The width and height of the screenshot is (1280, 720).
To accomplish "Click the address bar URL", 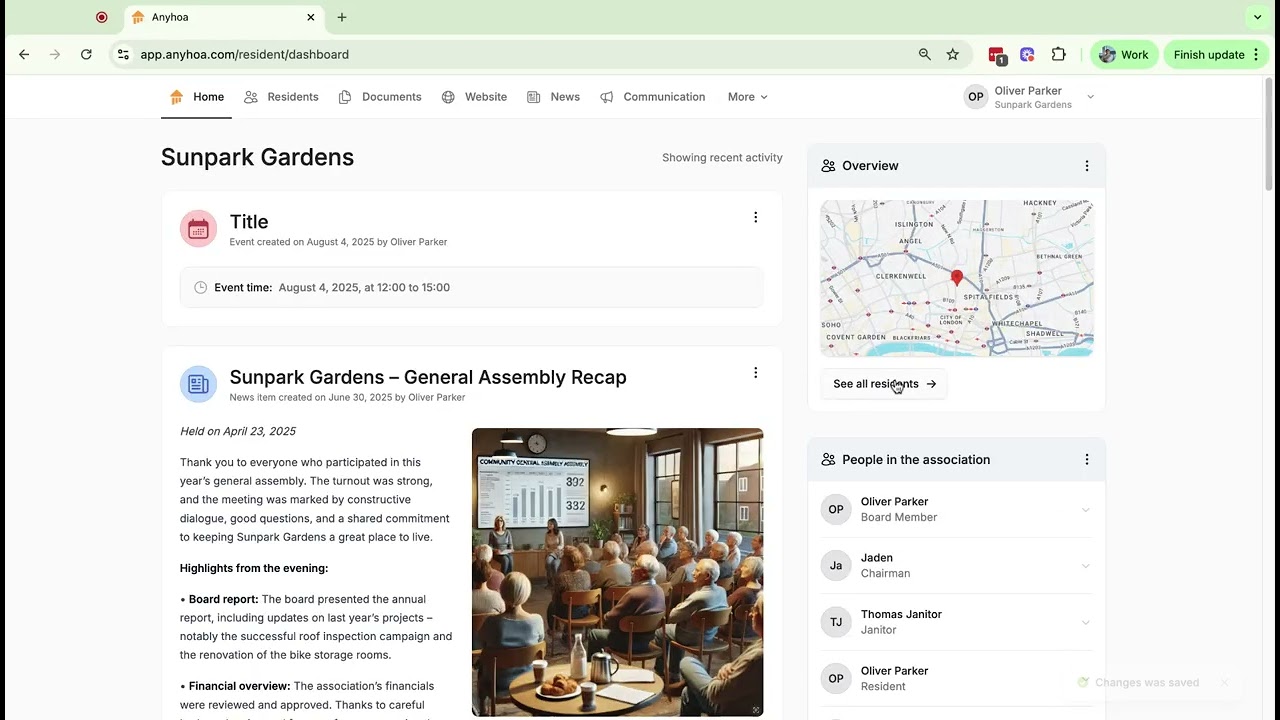I will (245, 55).
